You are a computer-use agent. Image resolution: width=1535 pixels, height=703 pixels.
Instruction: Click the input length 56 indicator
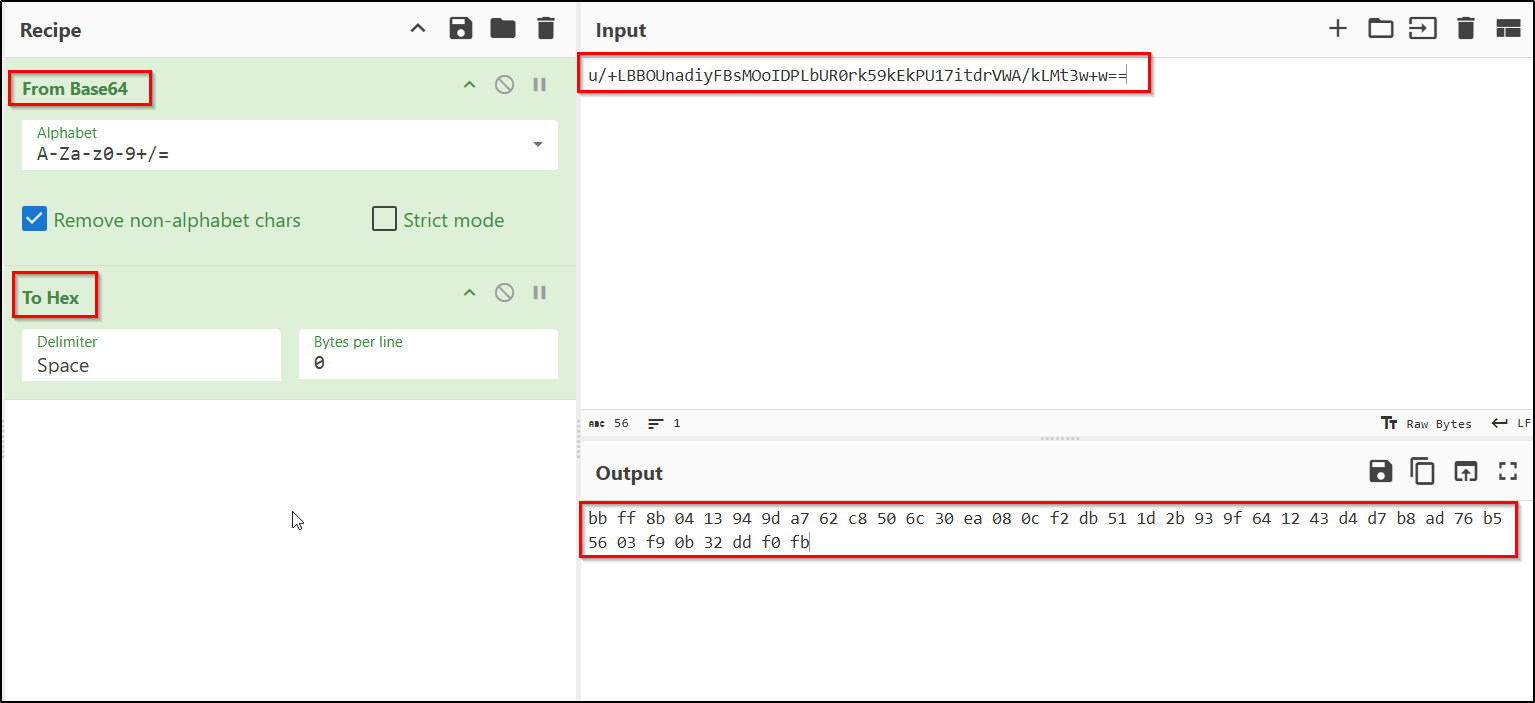click(x=609, y=423)
